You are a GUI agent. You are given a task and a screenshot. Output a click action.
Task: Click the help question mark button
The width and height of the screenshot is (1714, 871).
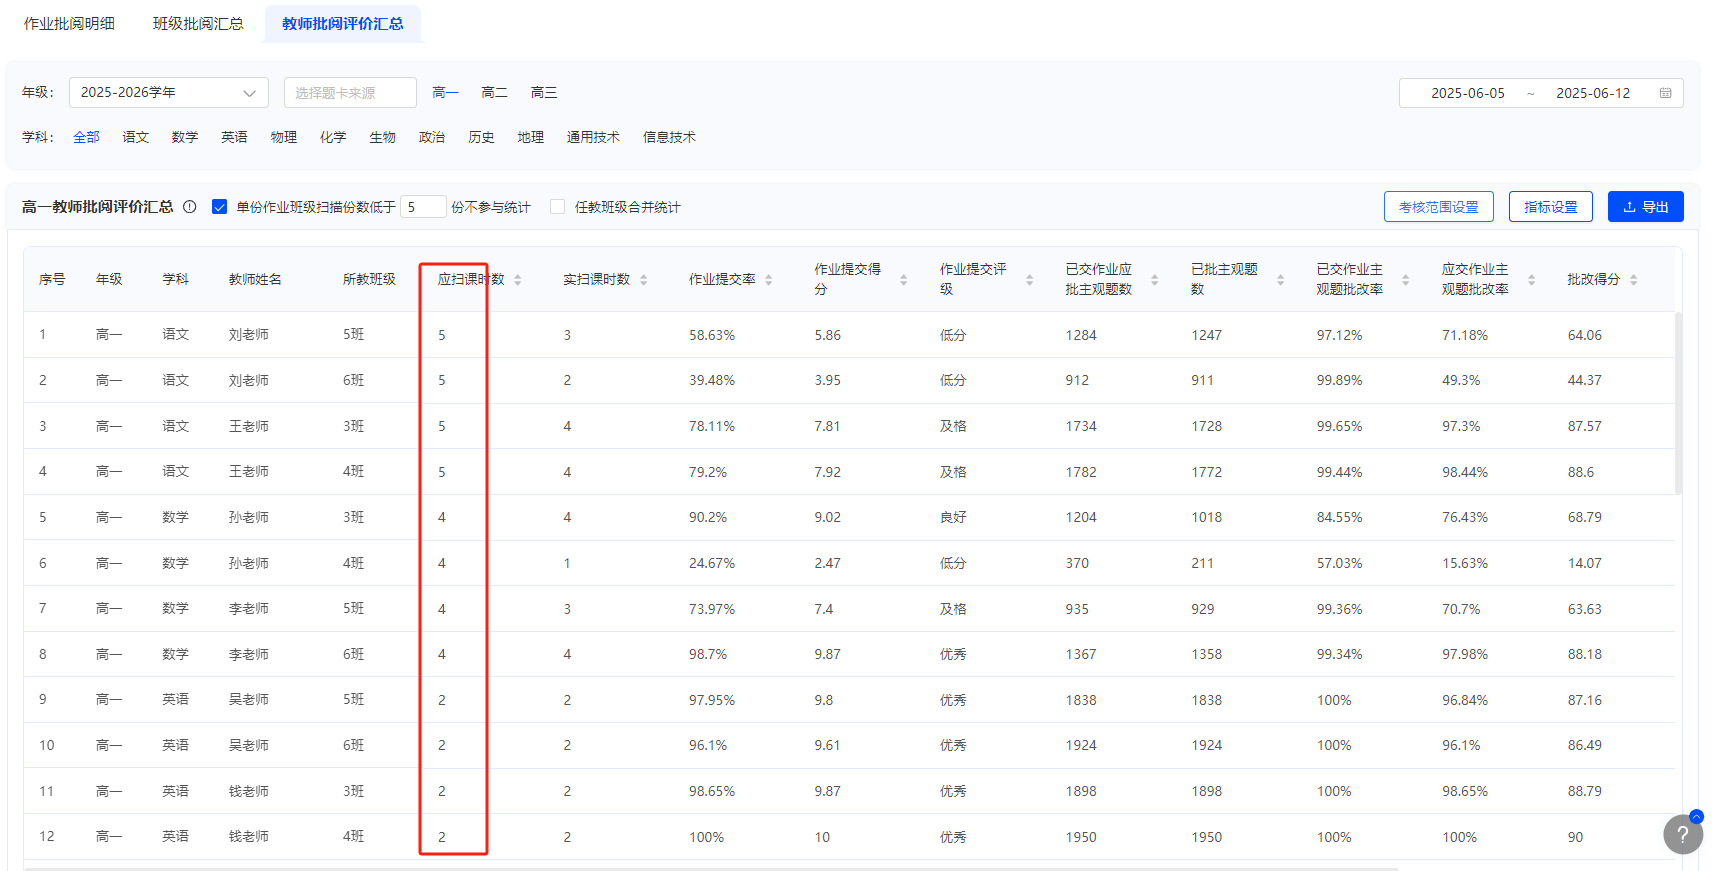click(x=1683, y=834)
